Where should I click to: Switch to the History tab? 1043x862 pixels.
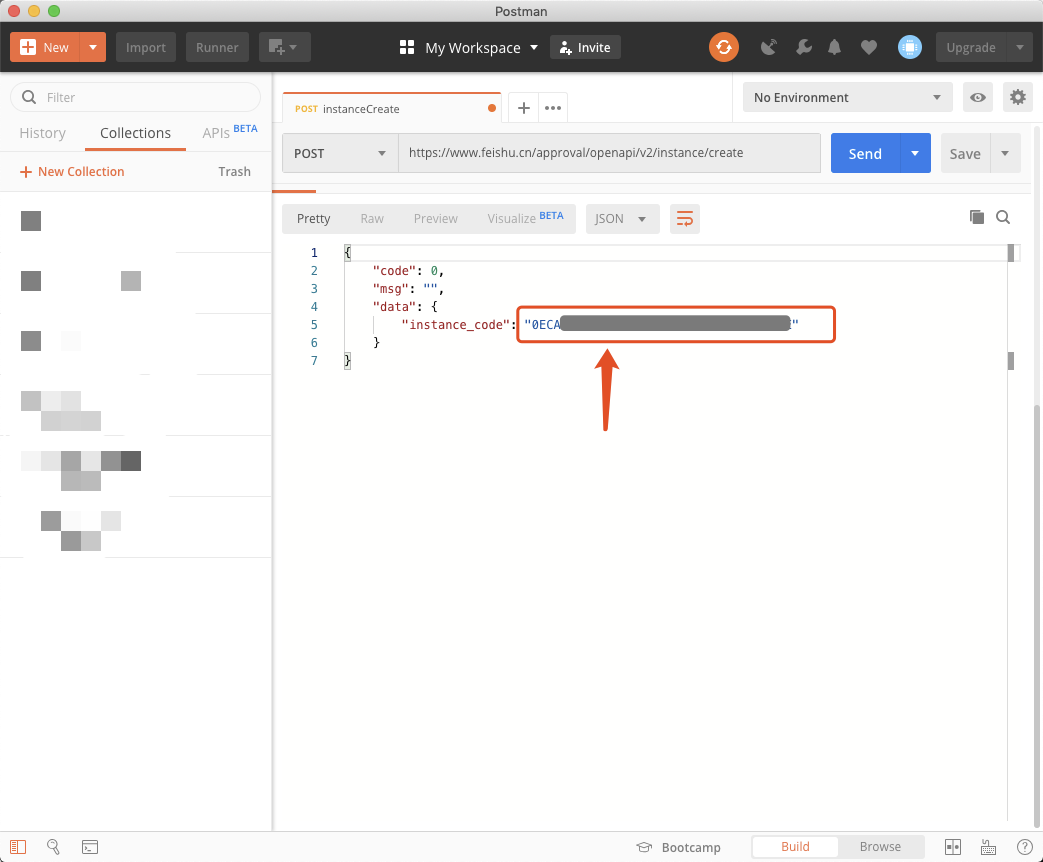point(43,133)
